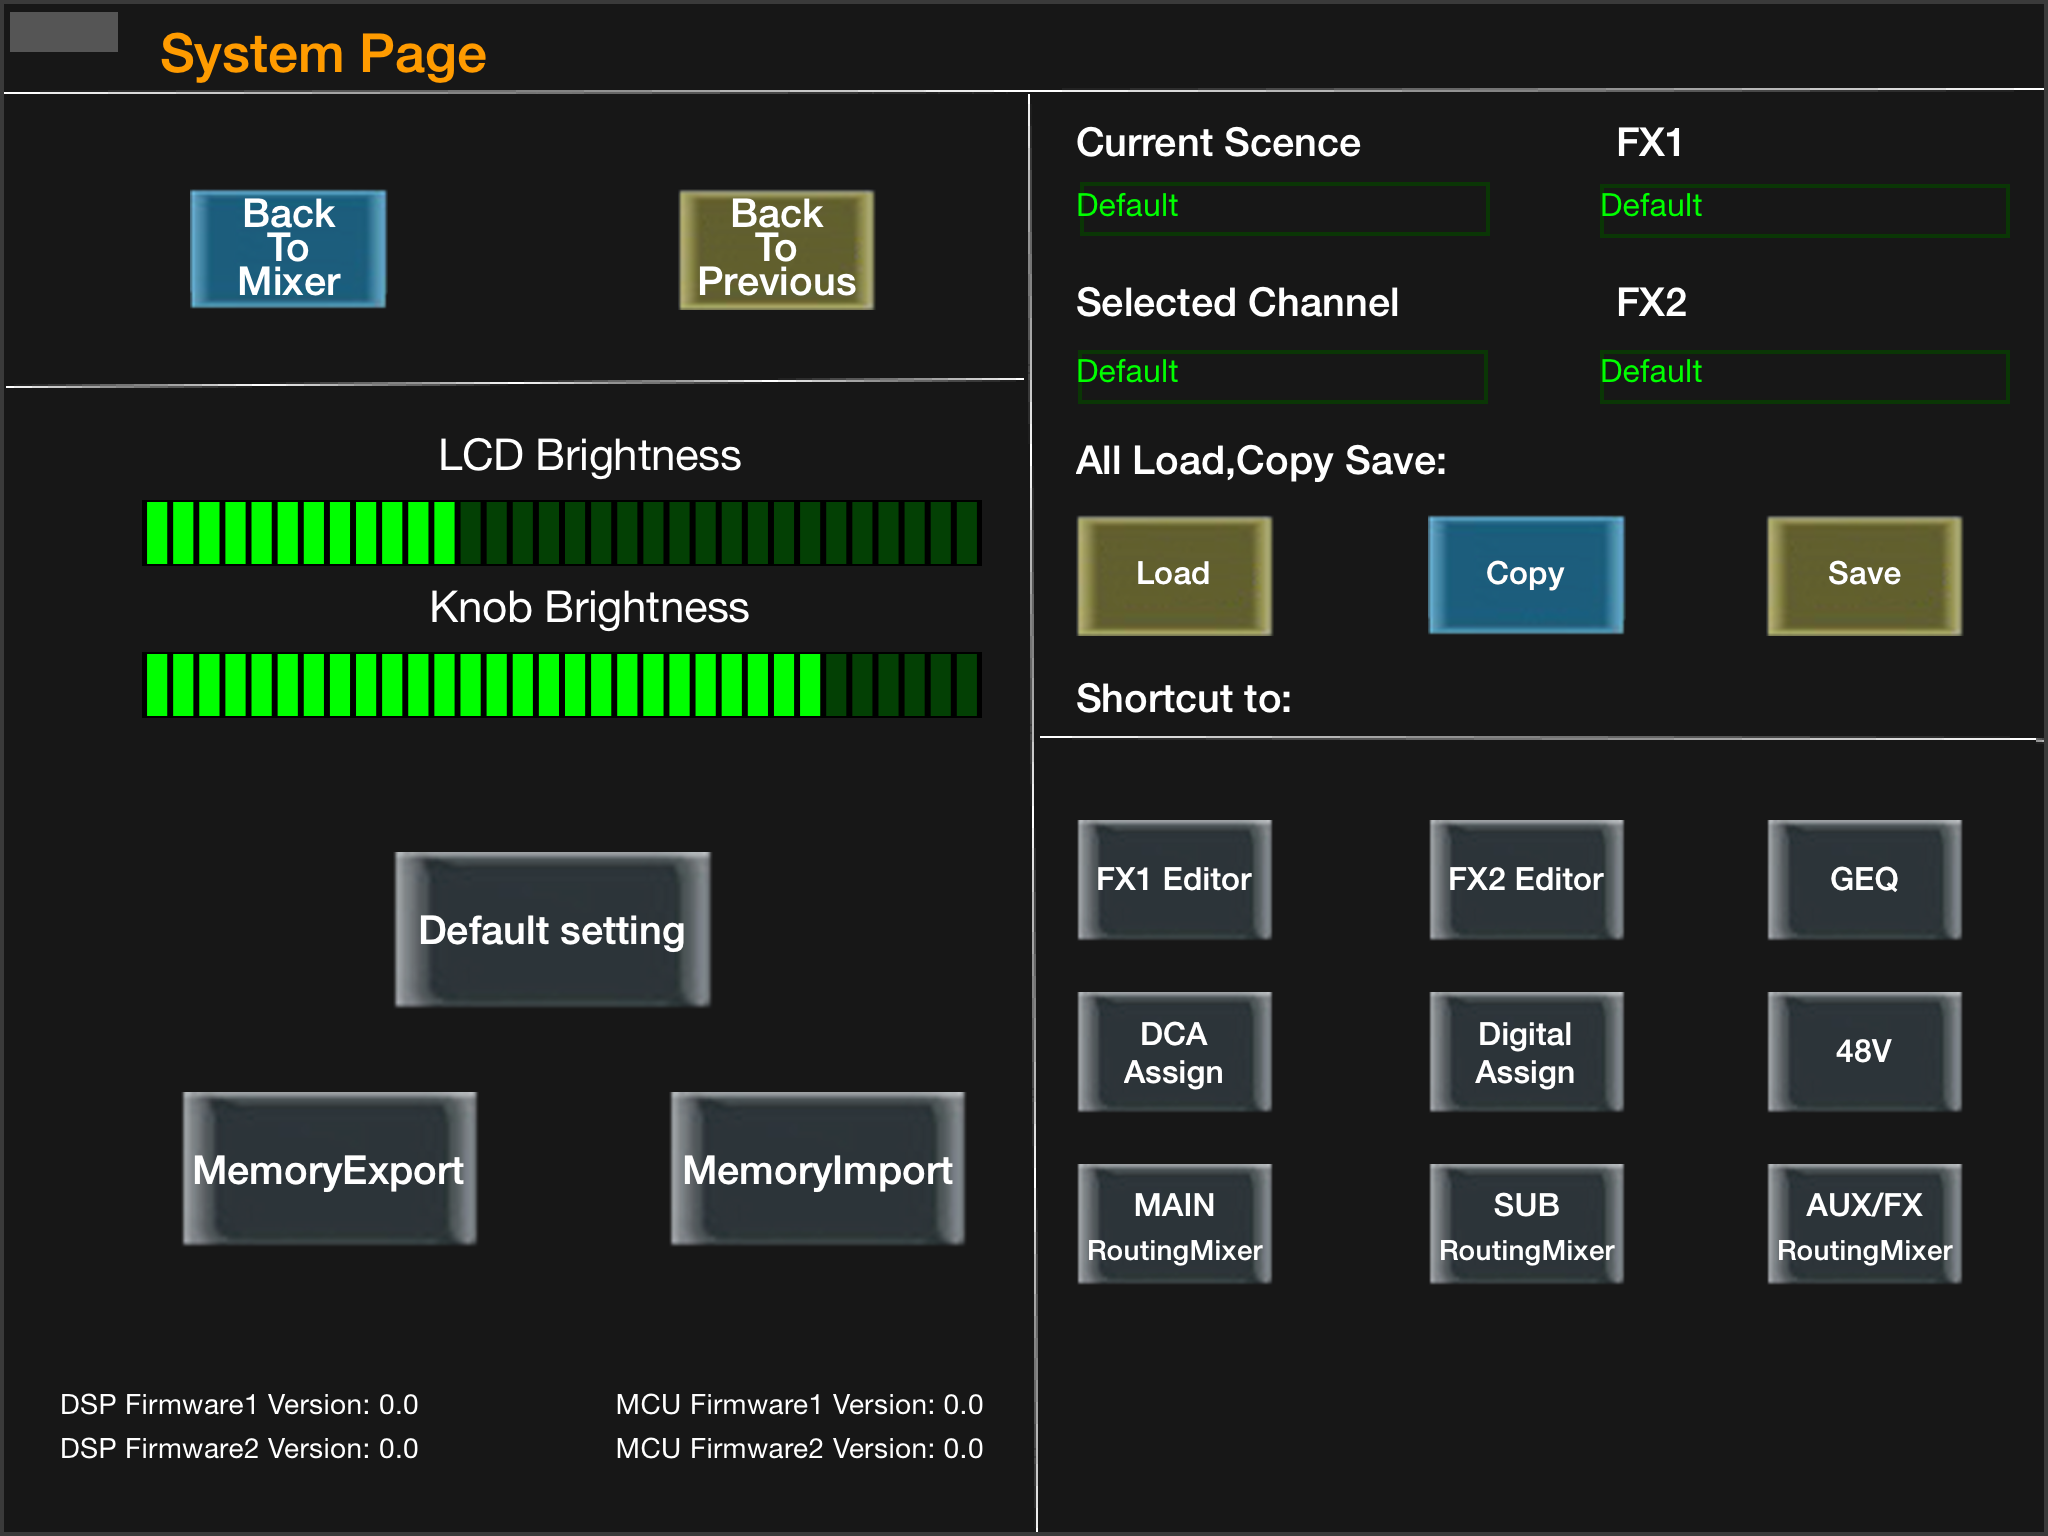This screenshot has width=2048, height=1536.
Task: Save all settings with Save button
Action: pyautogui.click(x=1864, y=576)
